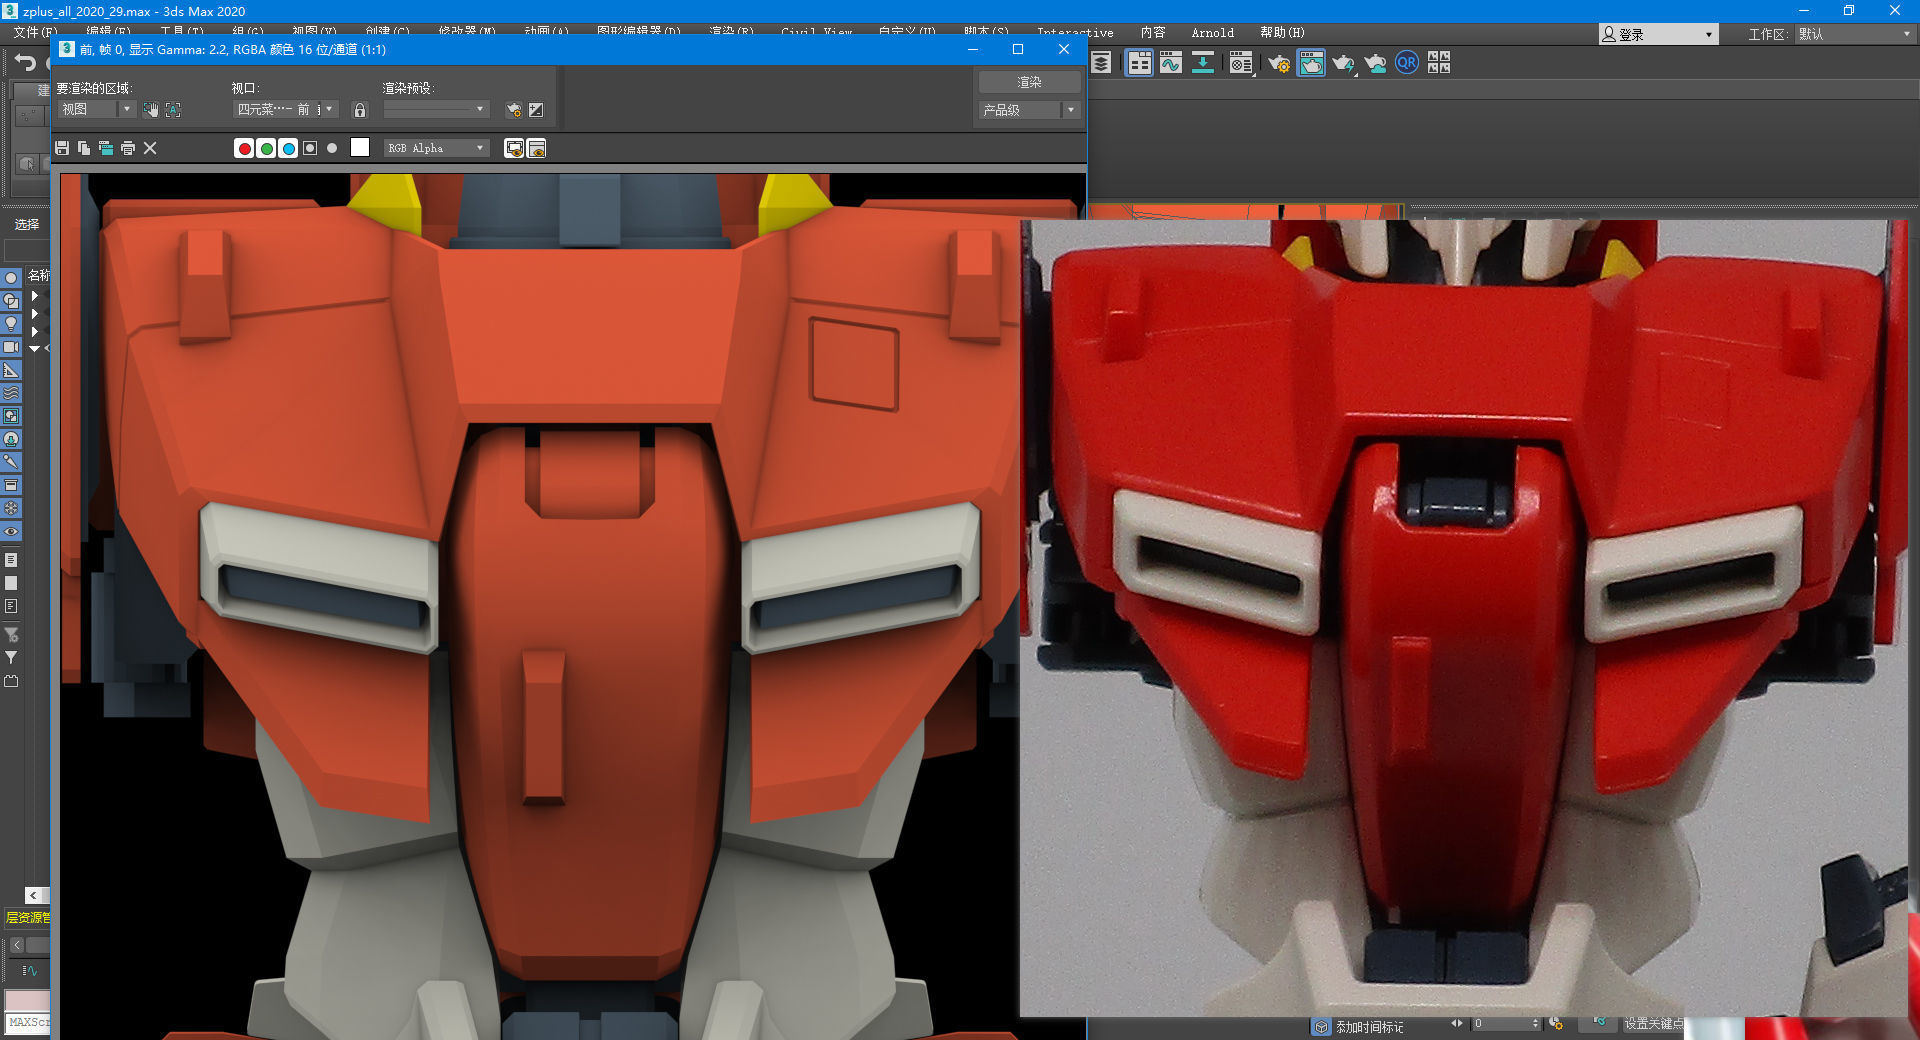Click the white background color swatch
Image resolution: width=1920 pixels, height=1040 pixels.
(x=360, y=147)
